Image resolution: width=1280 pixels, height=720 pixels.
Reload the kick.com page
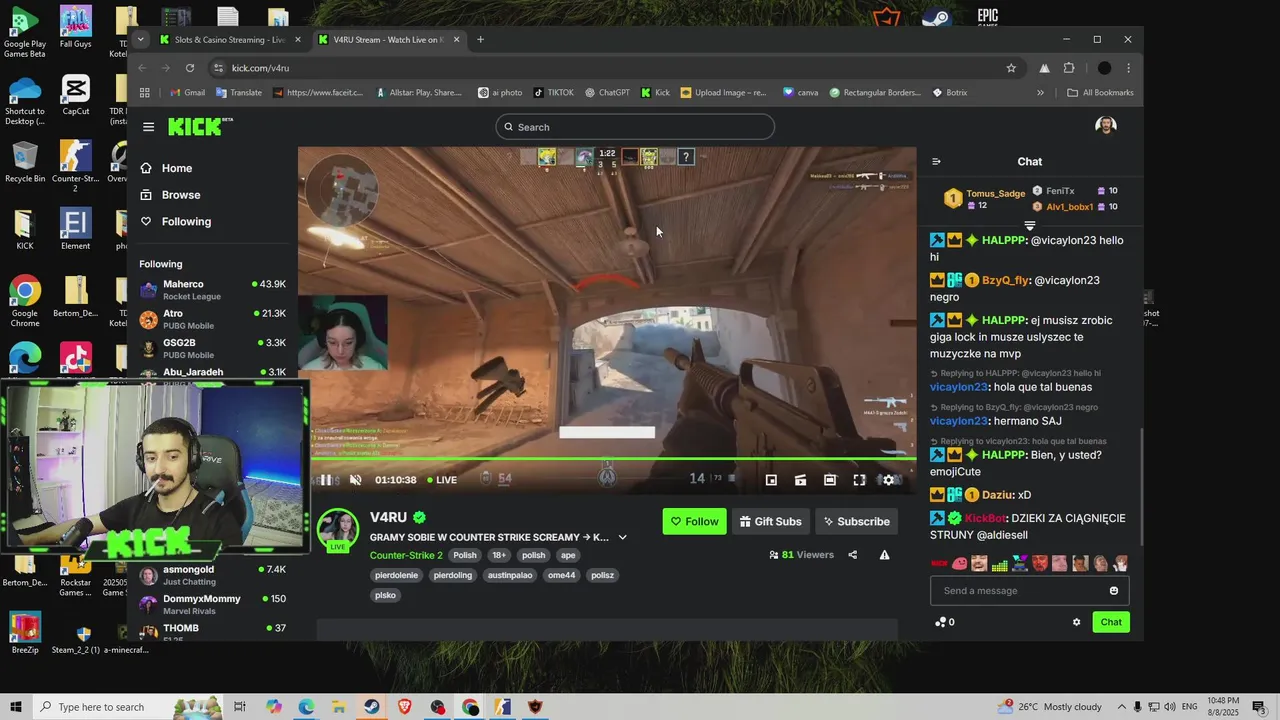point(190,68)
